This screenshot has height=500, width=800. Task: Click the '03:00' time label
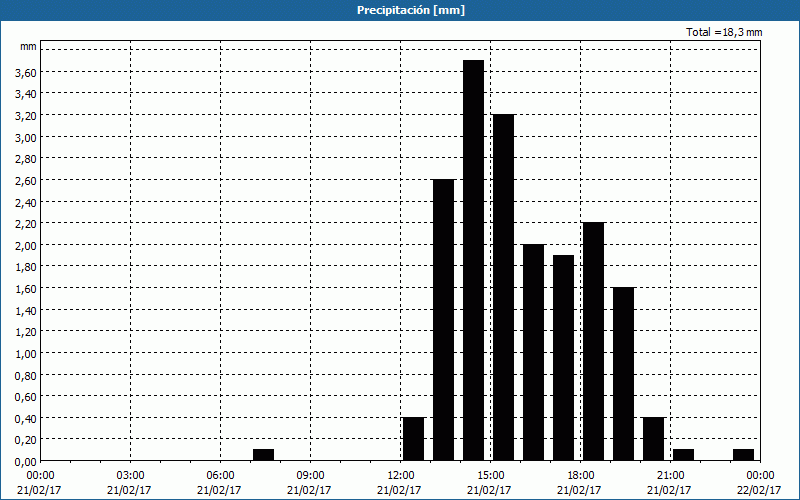[x=131, y=476]
